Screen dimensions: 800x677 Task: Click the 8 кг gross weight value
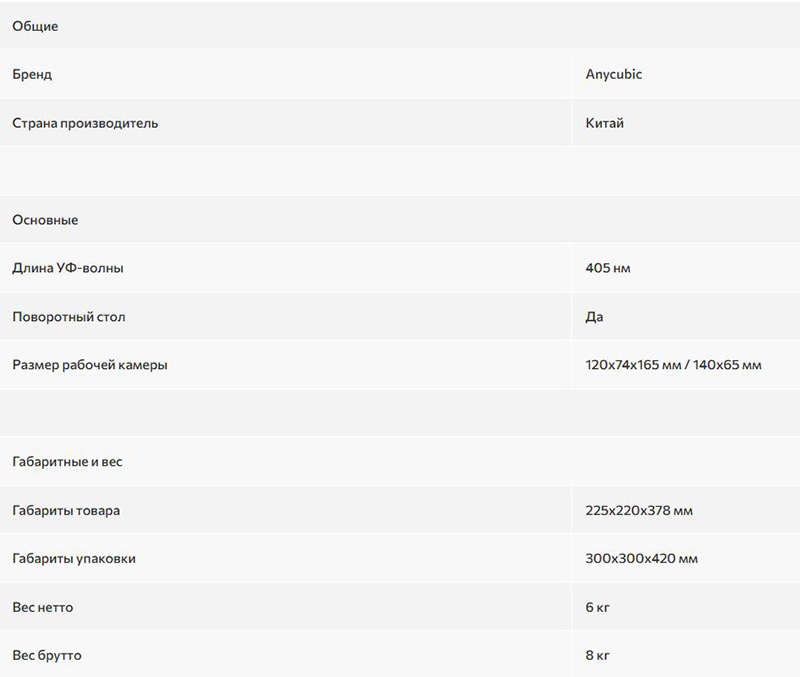point(598,655)
